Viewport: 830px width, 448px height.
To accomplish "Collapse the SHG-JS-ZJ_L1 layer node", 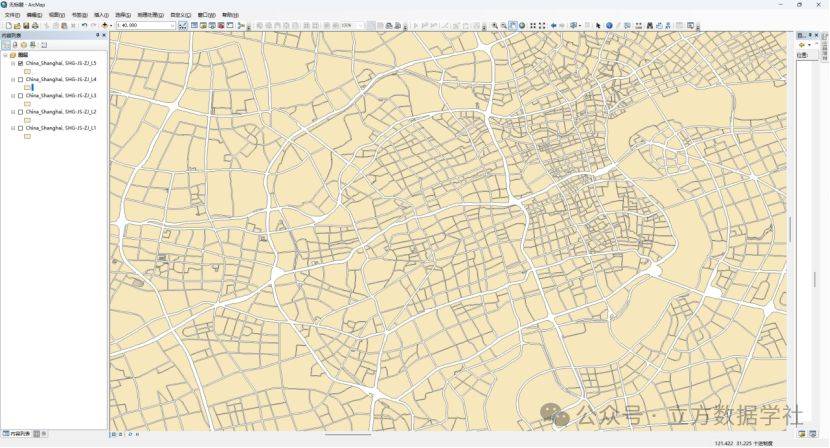I will pos(13,128).
